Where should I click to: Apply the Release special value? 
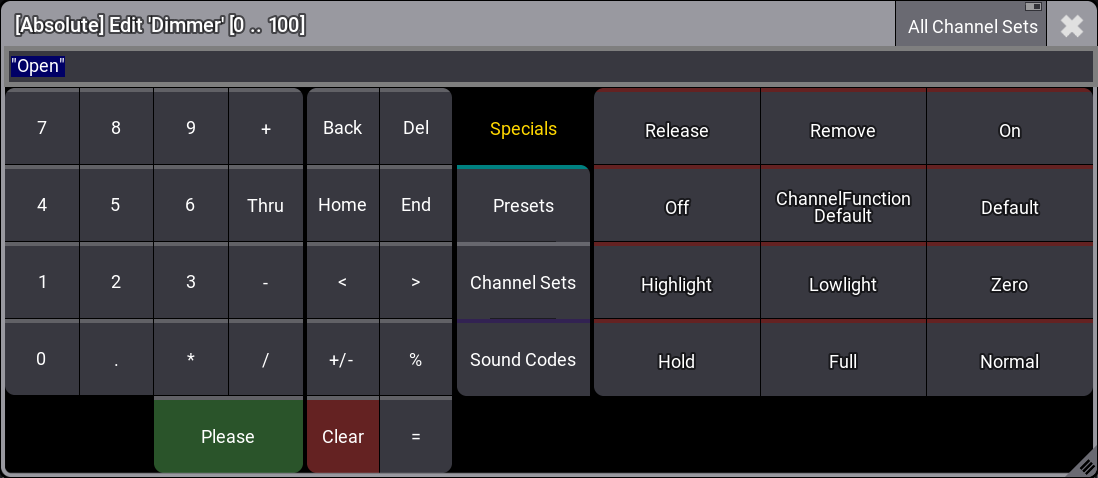[677, 131]
